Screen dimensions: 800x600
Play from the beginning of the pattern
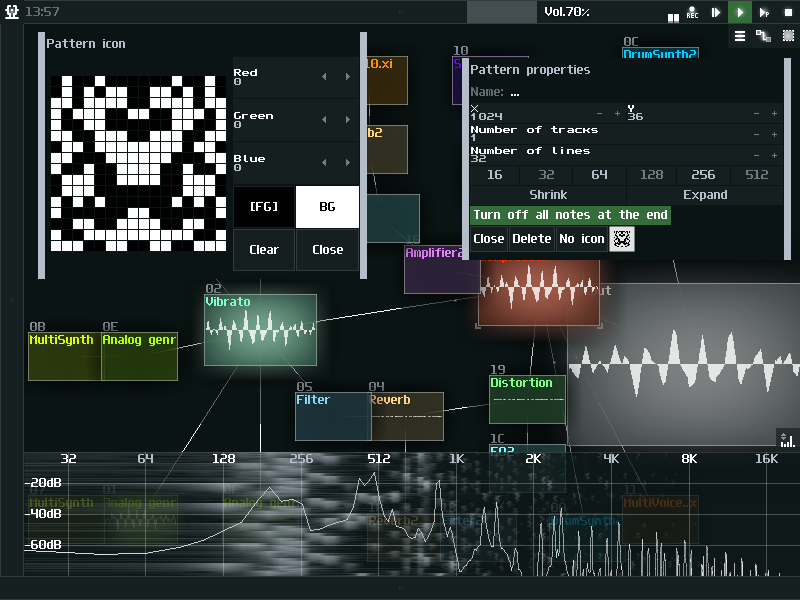tap(716, 12)
